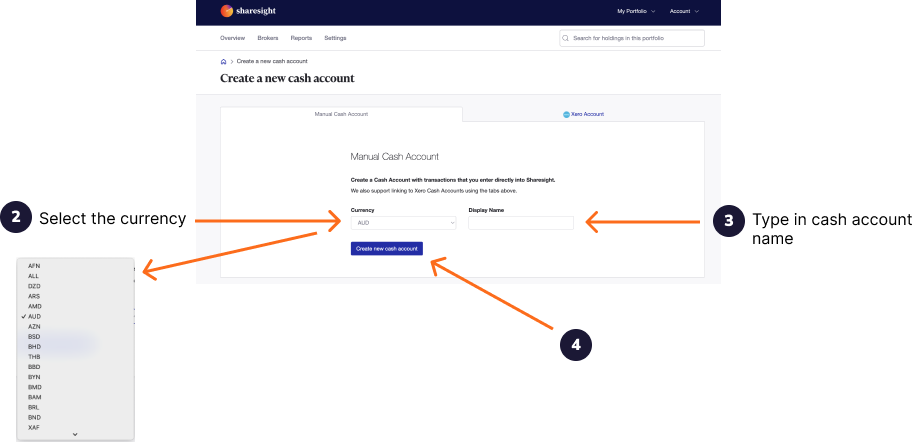Open the Currency AUD dropdown
The width and height of the screenshot is (917, 443).
pos(404,223)
